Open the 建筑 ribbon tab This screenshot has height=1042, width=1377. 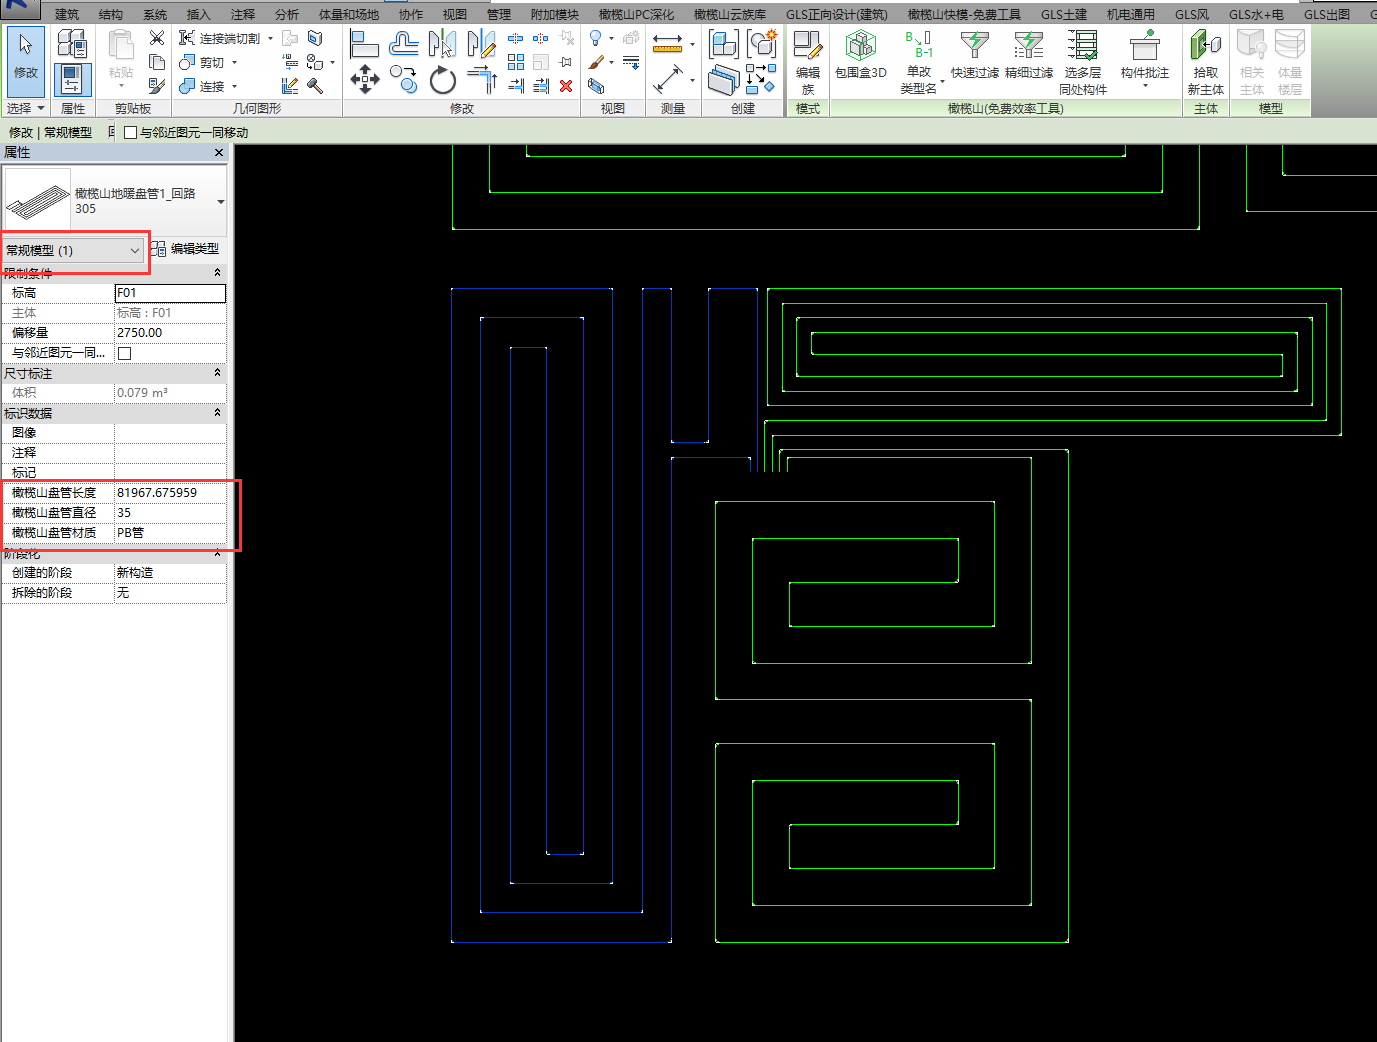coord(67,14)
